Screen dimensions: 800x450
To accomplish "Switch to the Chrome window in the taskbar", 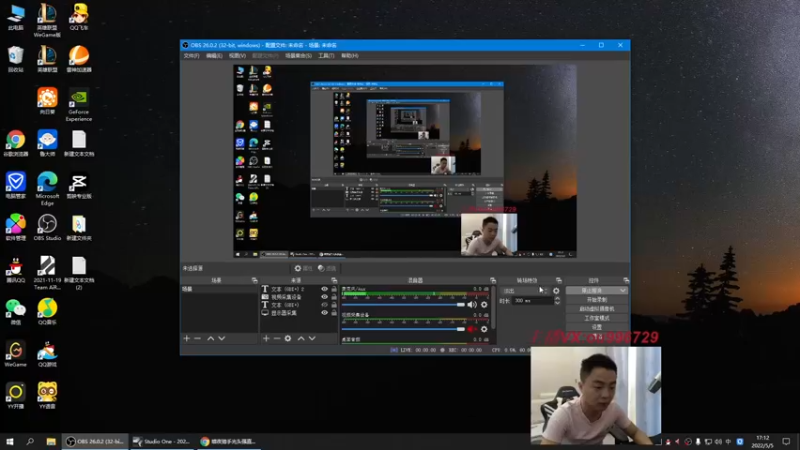I will [x=229, y=441].
